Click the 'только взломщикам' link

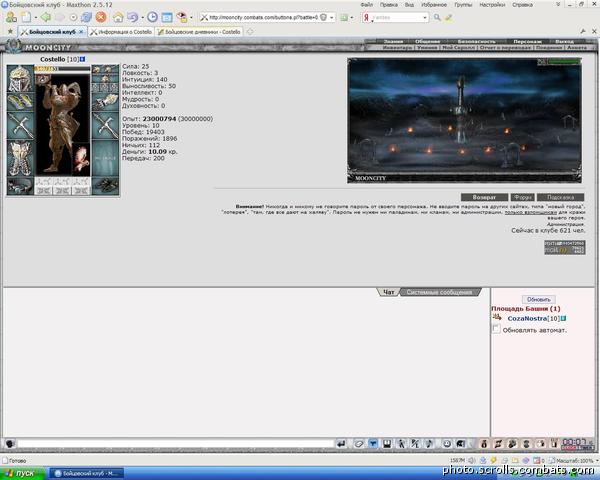click(x=530, y=212)
